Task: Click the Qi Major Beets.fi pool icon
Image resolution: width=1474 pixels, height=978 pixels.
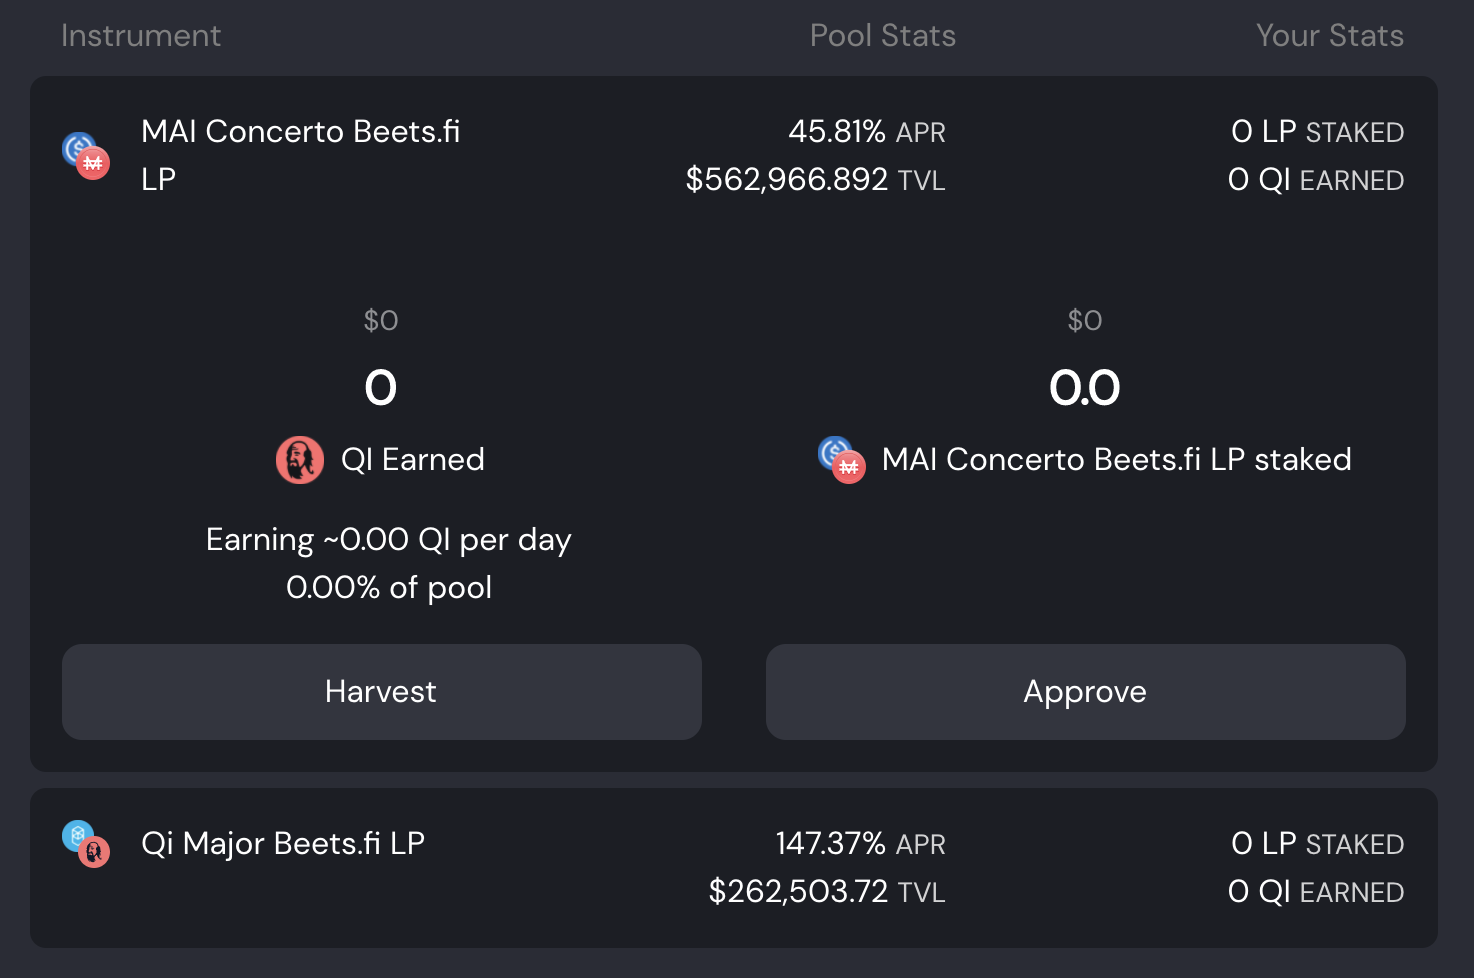Action: (x=86, y=843)
